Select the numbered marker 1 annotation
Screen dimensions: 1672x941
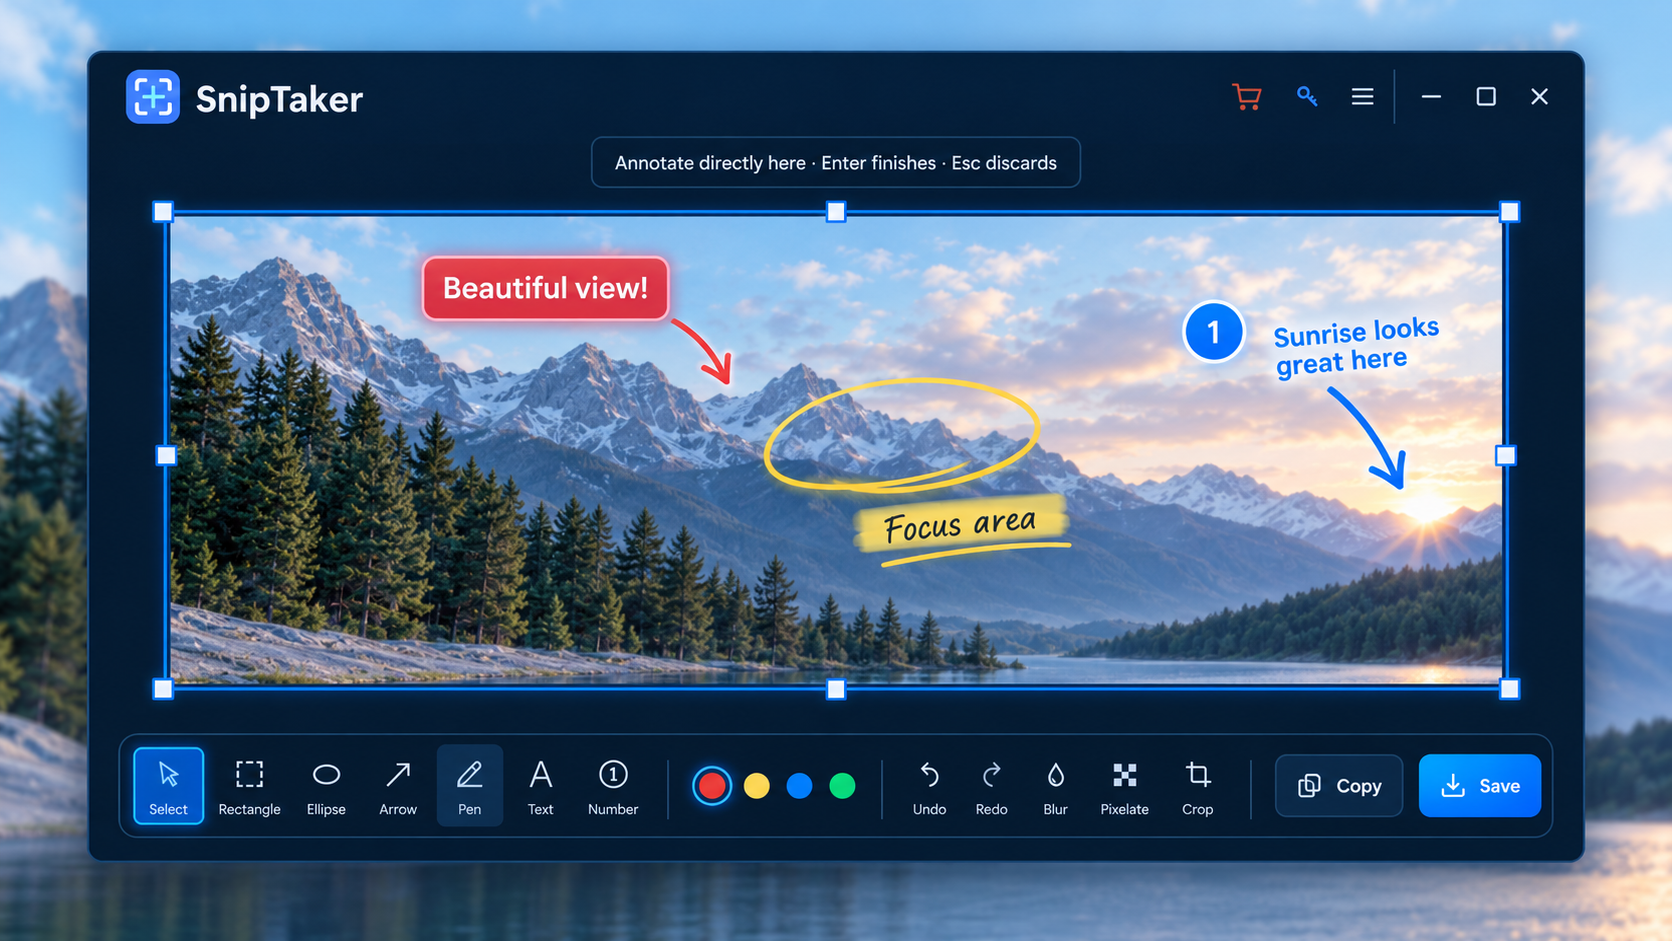(x=1213, y=332)
